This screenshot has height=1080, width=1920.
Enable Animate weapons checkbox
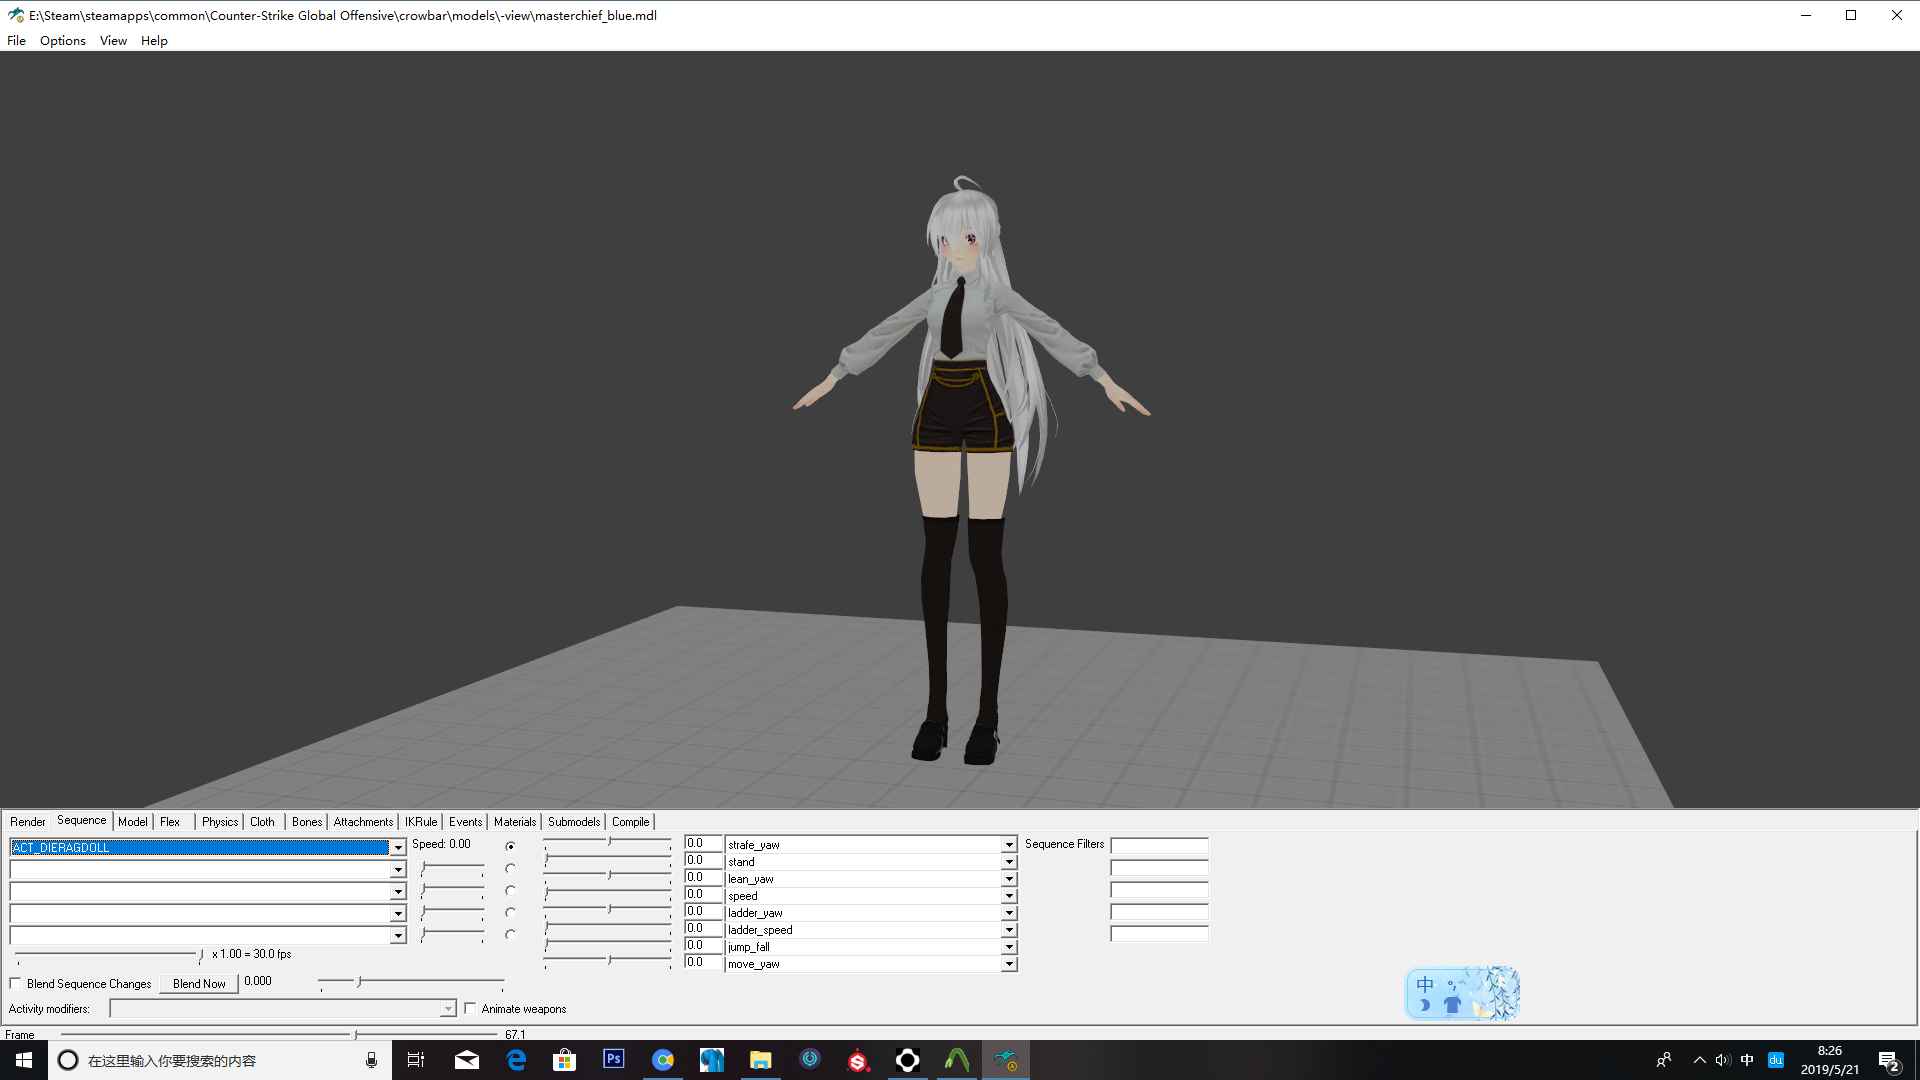click(470, 1009)
